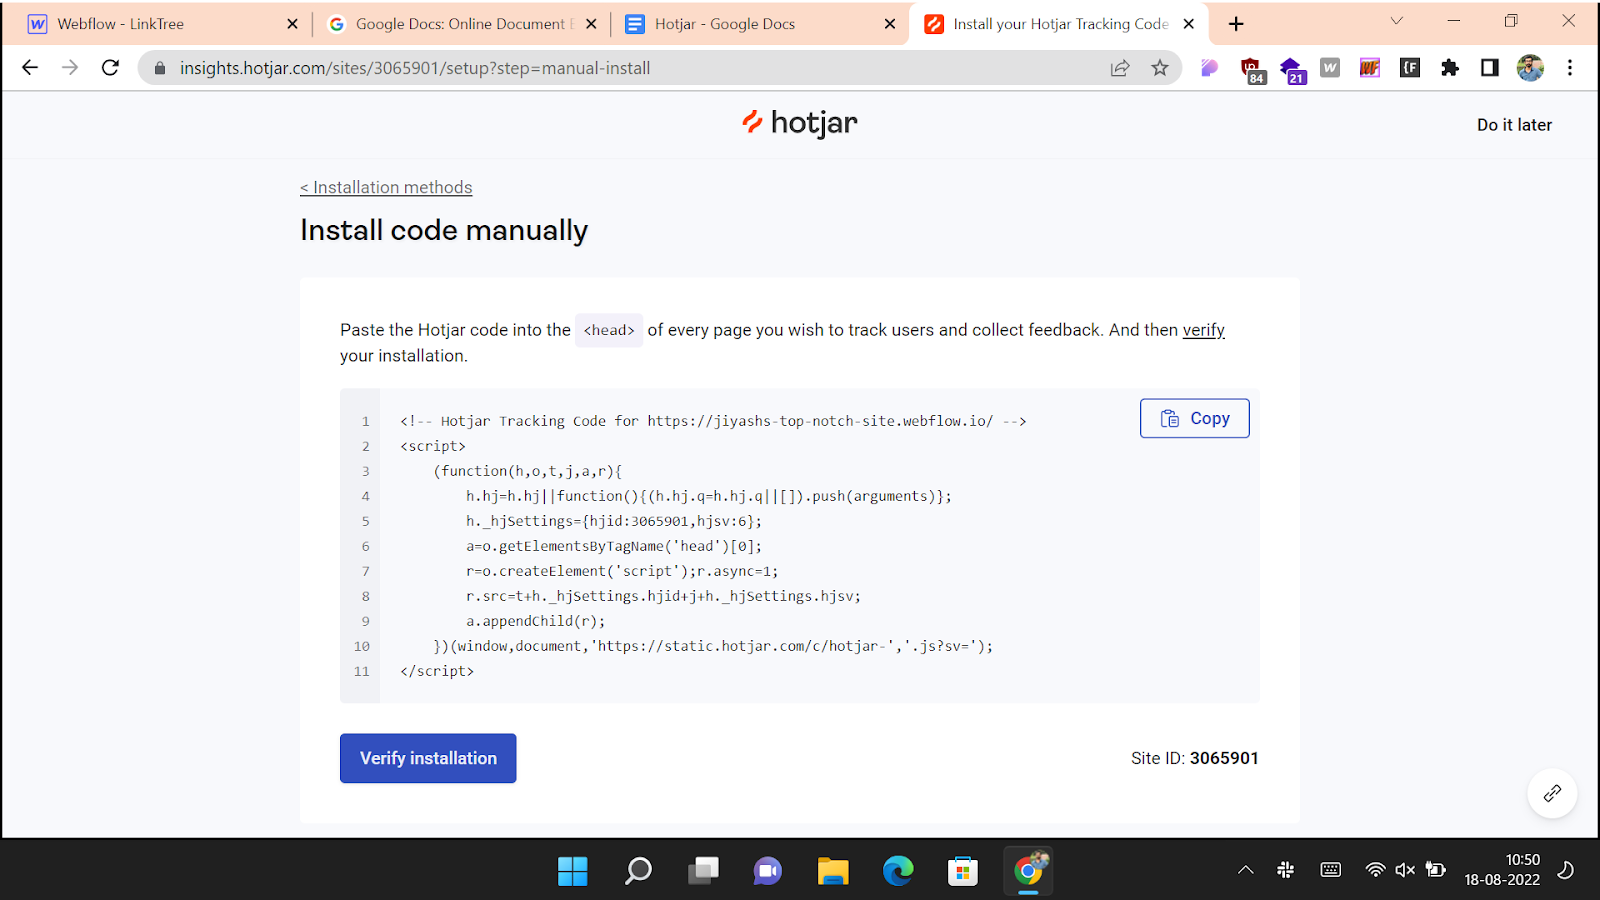
Task: Open the Chrome three-dot menu
Action: [x=1570, y=68]
